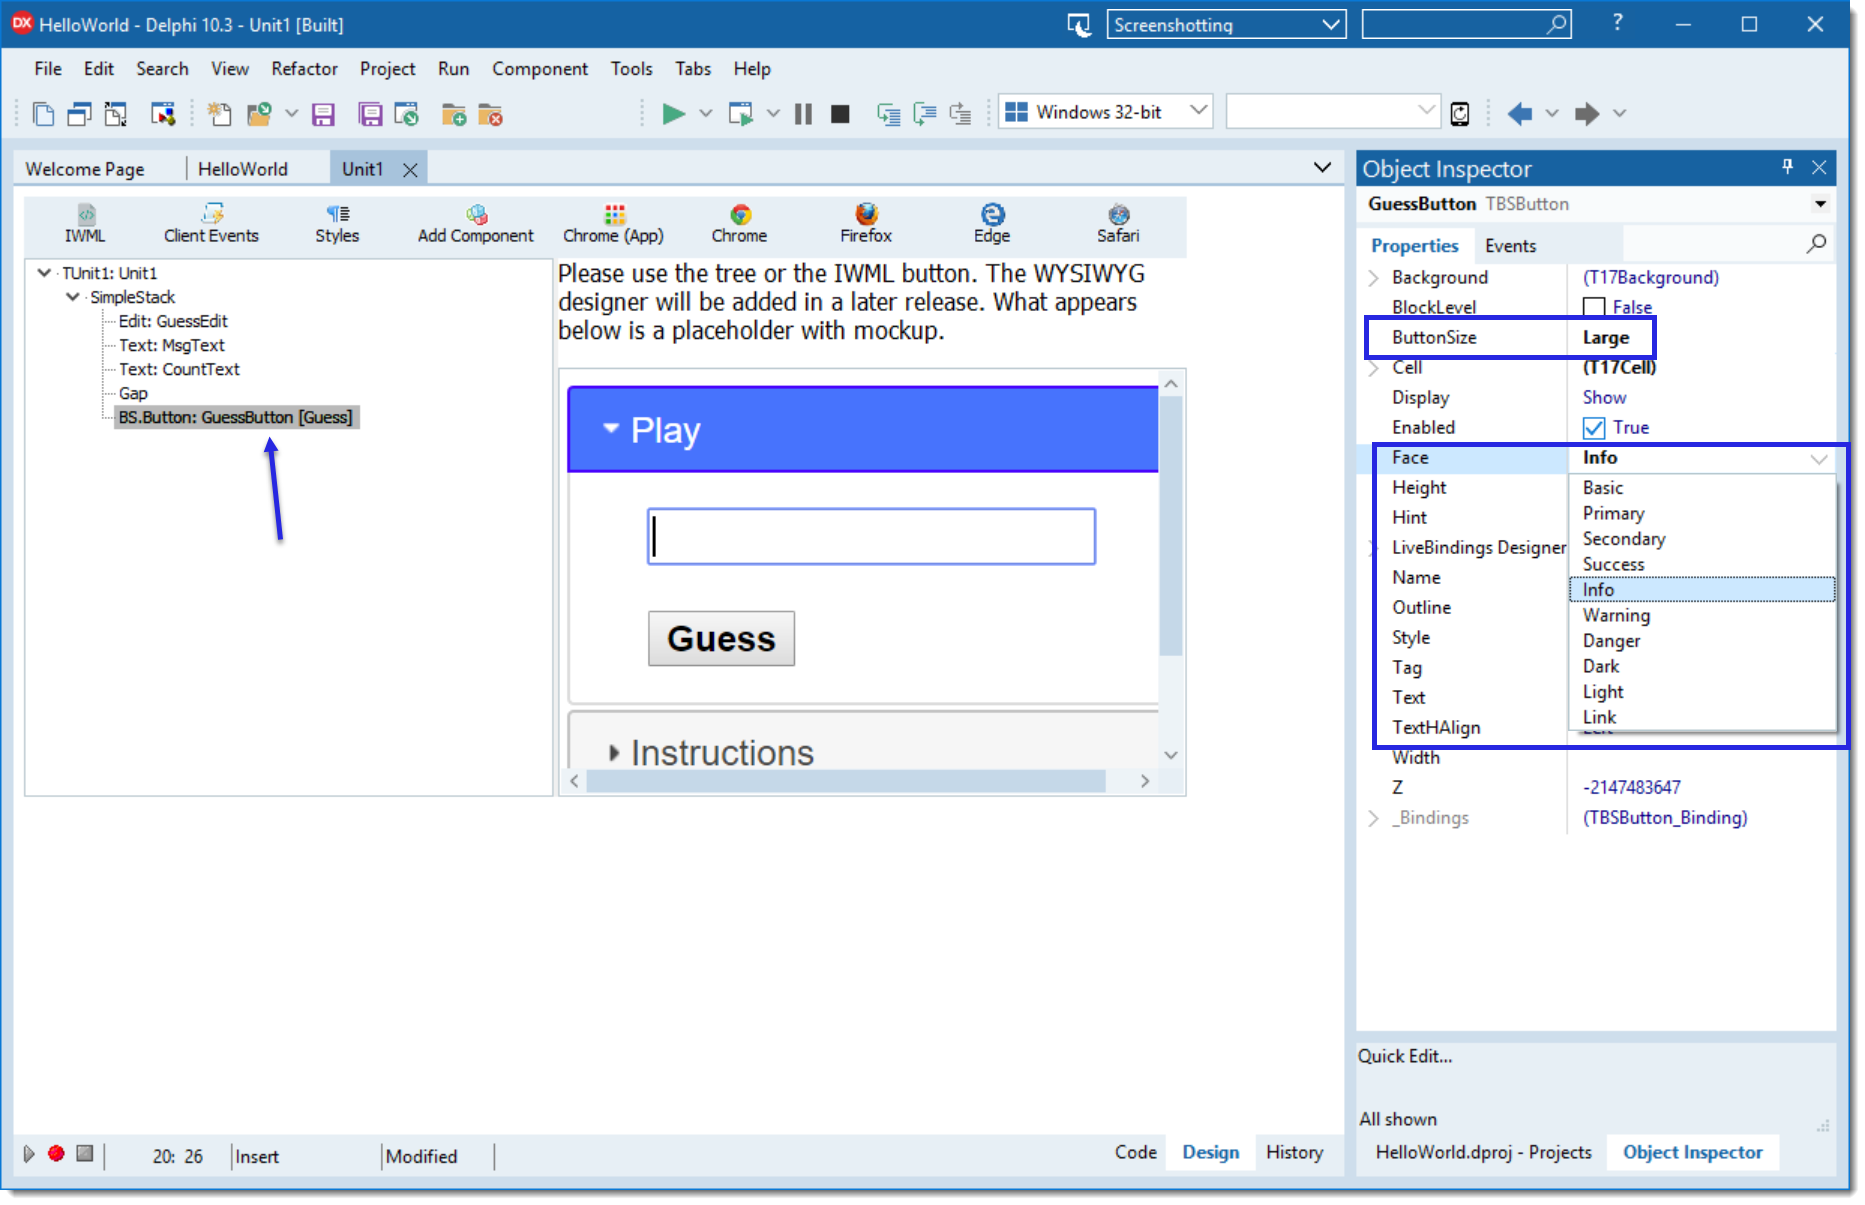Click the mockup guess text field
This screenshot has height=1205, width=1865.
[871, 537]
